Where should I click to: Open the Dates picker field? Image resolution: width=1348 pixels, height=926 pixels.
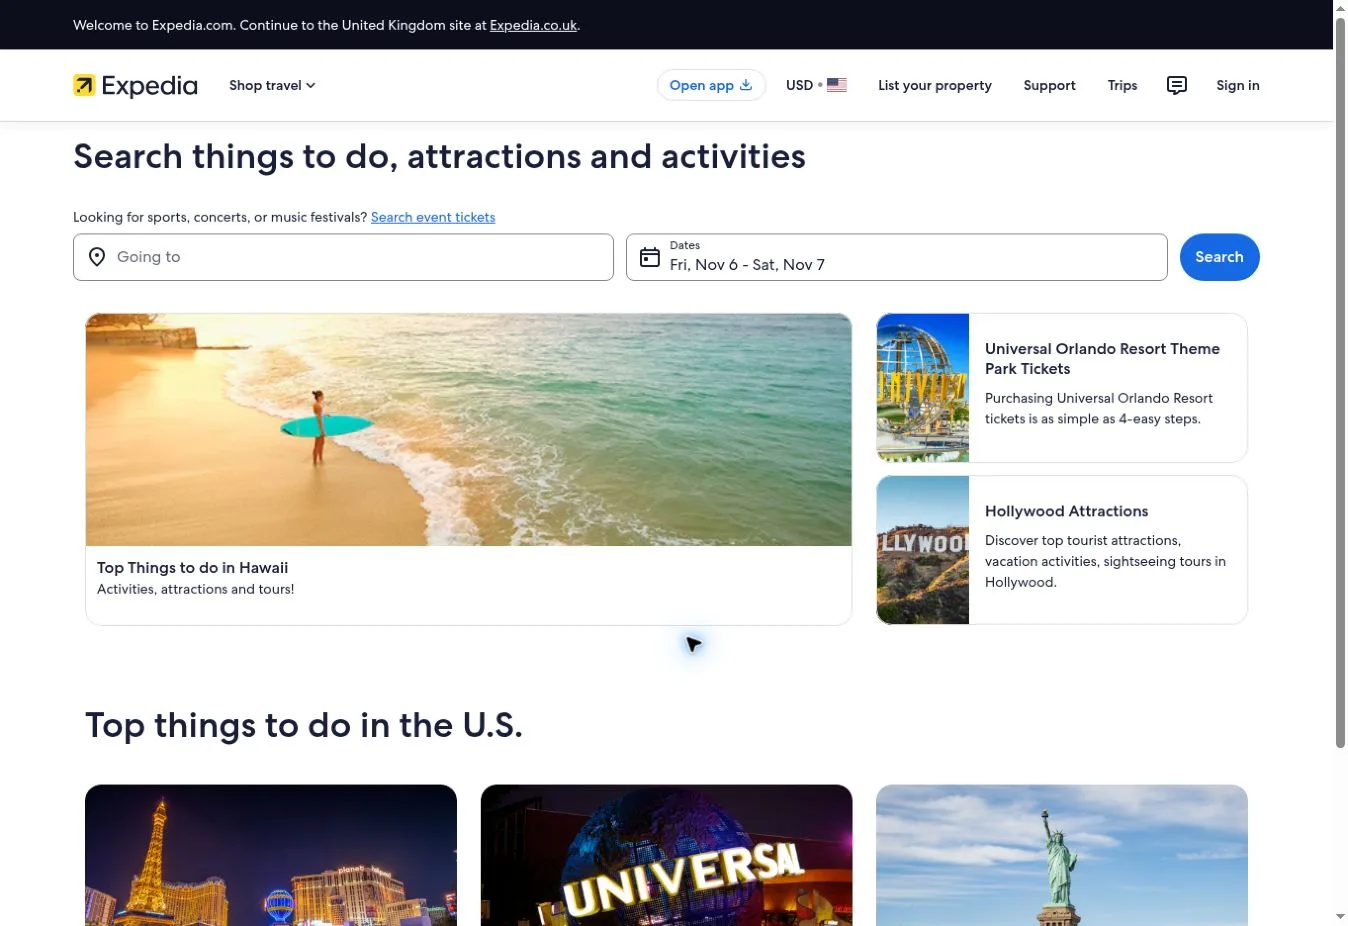click(x=896, y=257)
